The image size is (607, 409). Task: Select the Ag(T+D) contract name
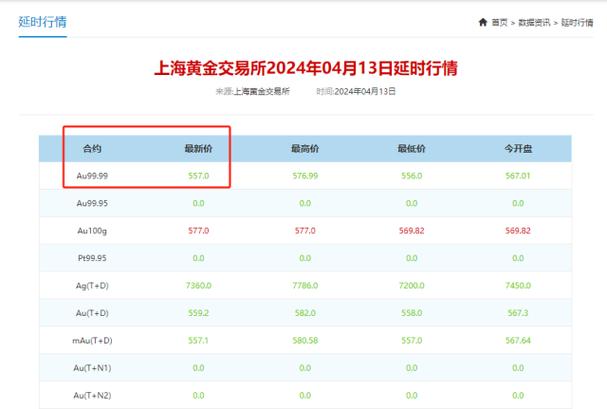pyautogui.click(x=92, y=286)
